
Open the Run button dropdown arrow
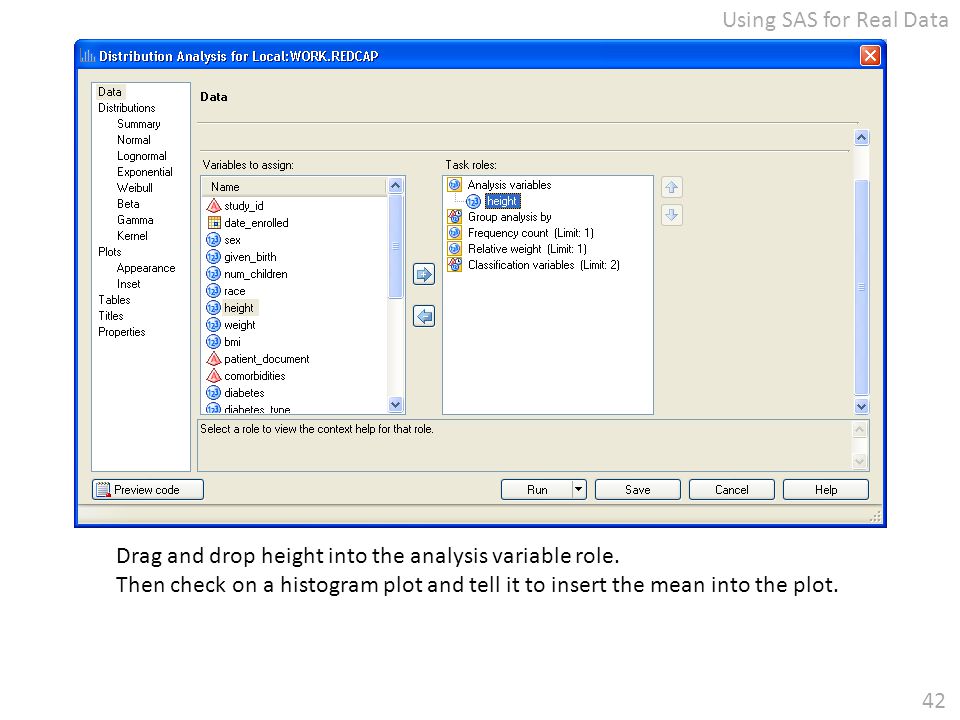tap(579, 489)
